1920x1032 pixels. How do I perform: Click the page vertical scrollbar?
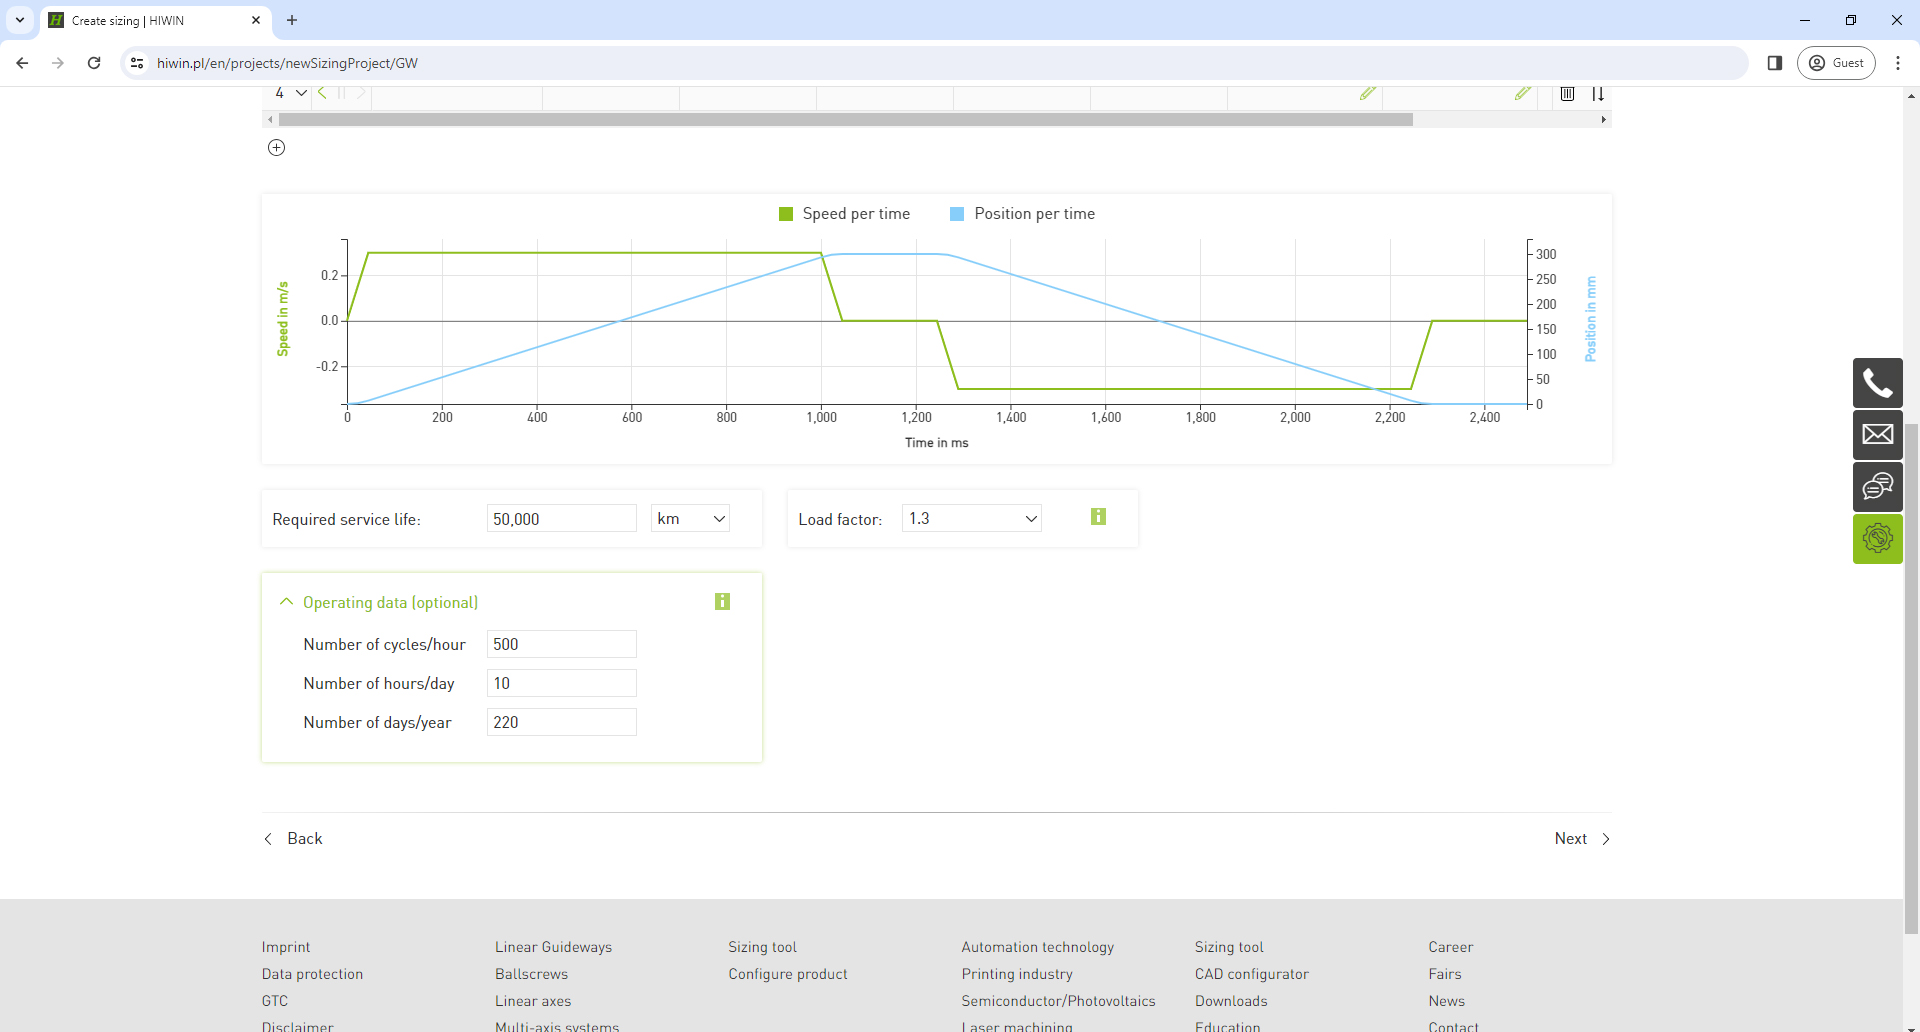[x=1911, y=680]
